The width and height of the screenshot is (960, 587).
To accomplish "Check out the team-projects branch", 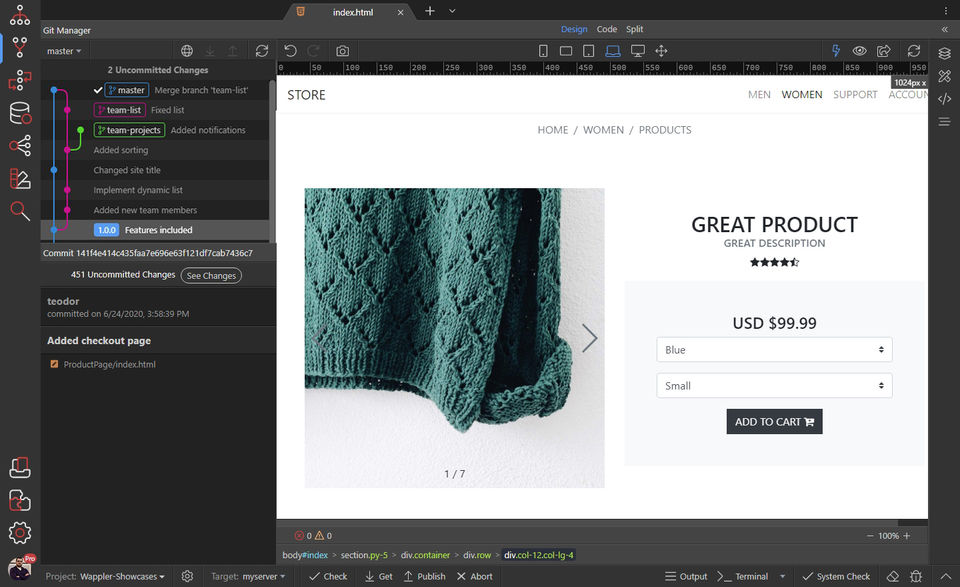I will coord(129,130).
